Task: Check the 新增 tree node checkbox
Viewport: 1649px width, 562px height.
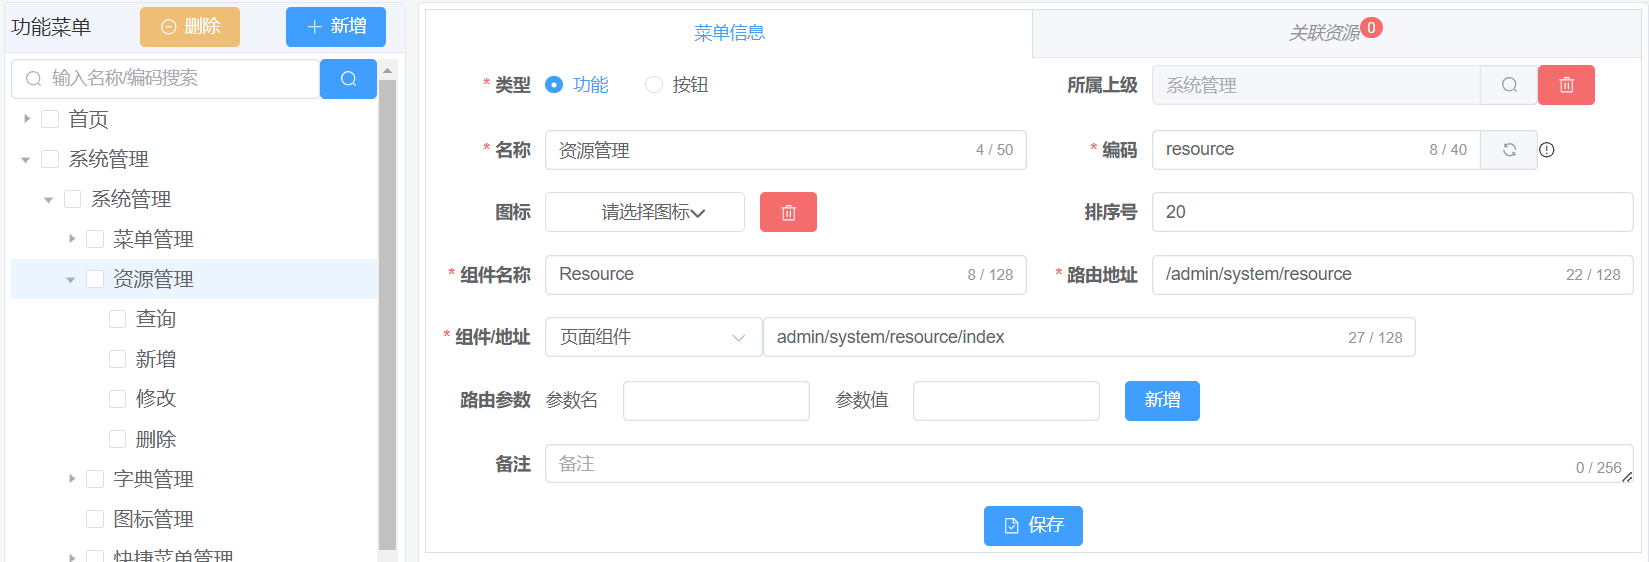Action: coord(117,359)
